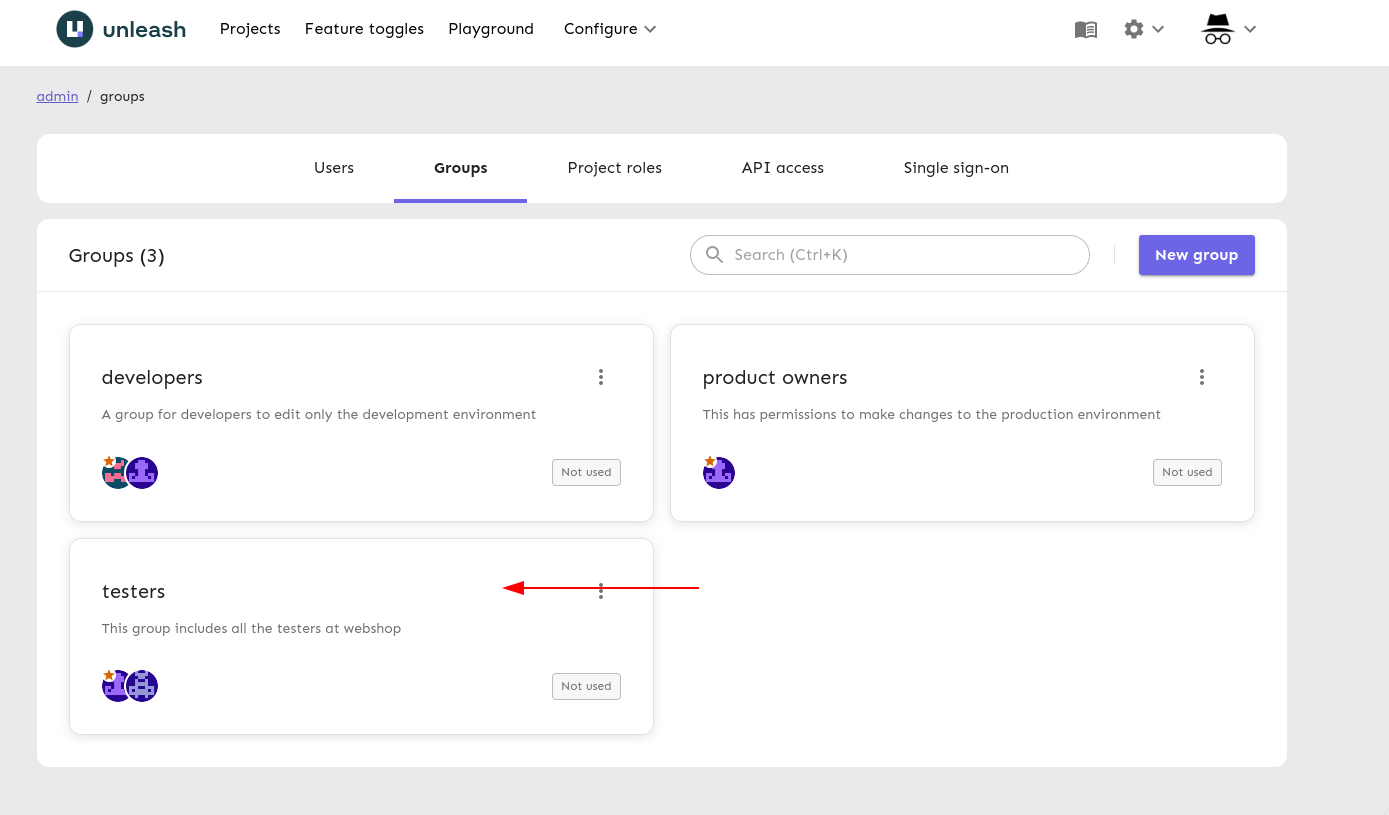Open product owners group three-dot menu

point(1201,377)
